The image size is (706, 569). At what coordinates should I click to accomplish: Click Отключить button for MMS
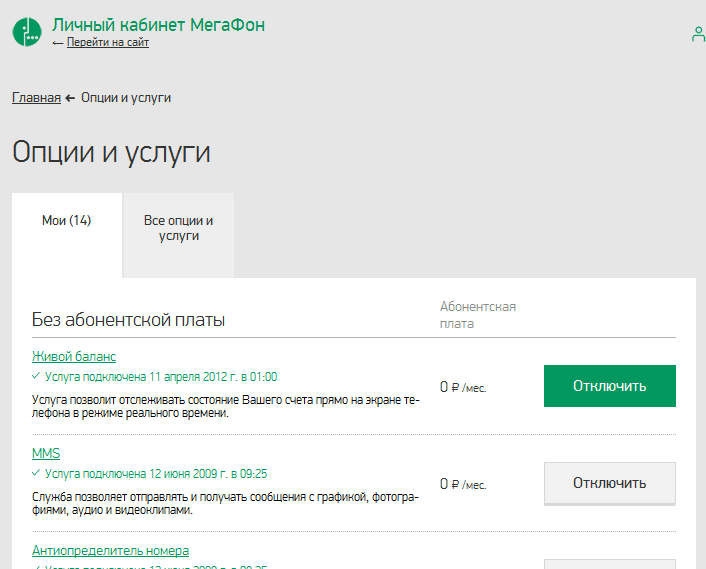[x=610, y=483]
